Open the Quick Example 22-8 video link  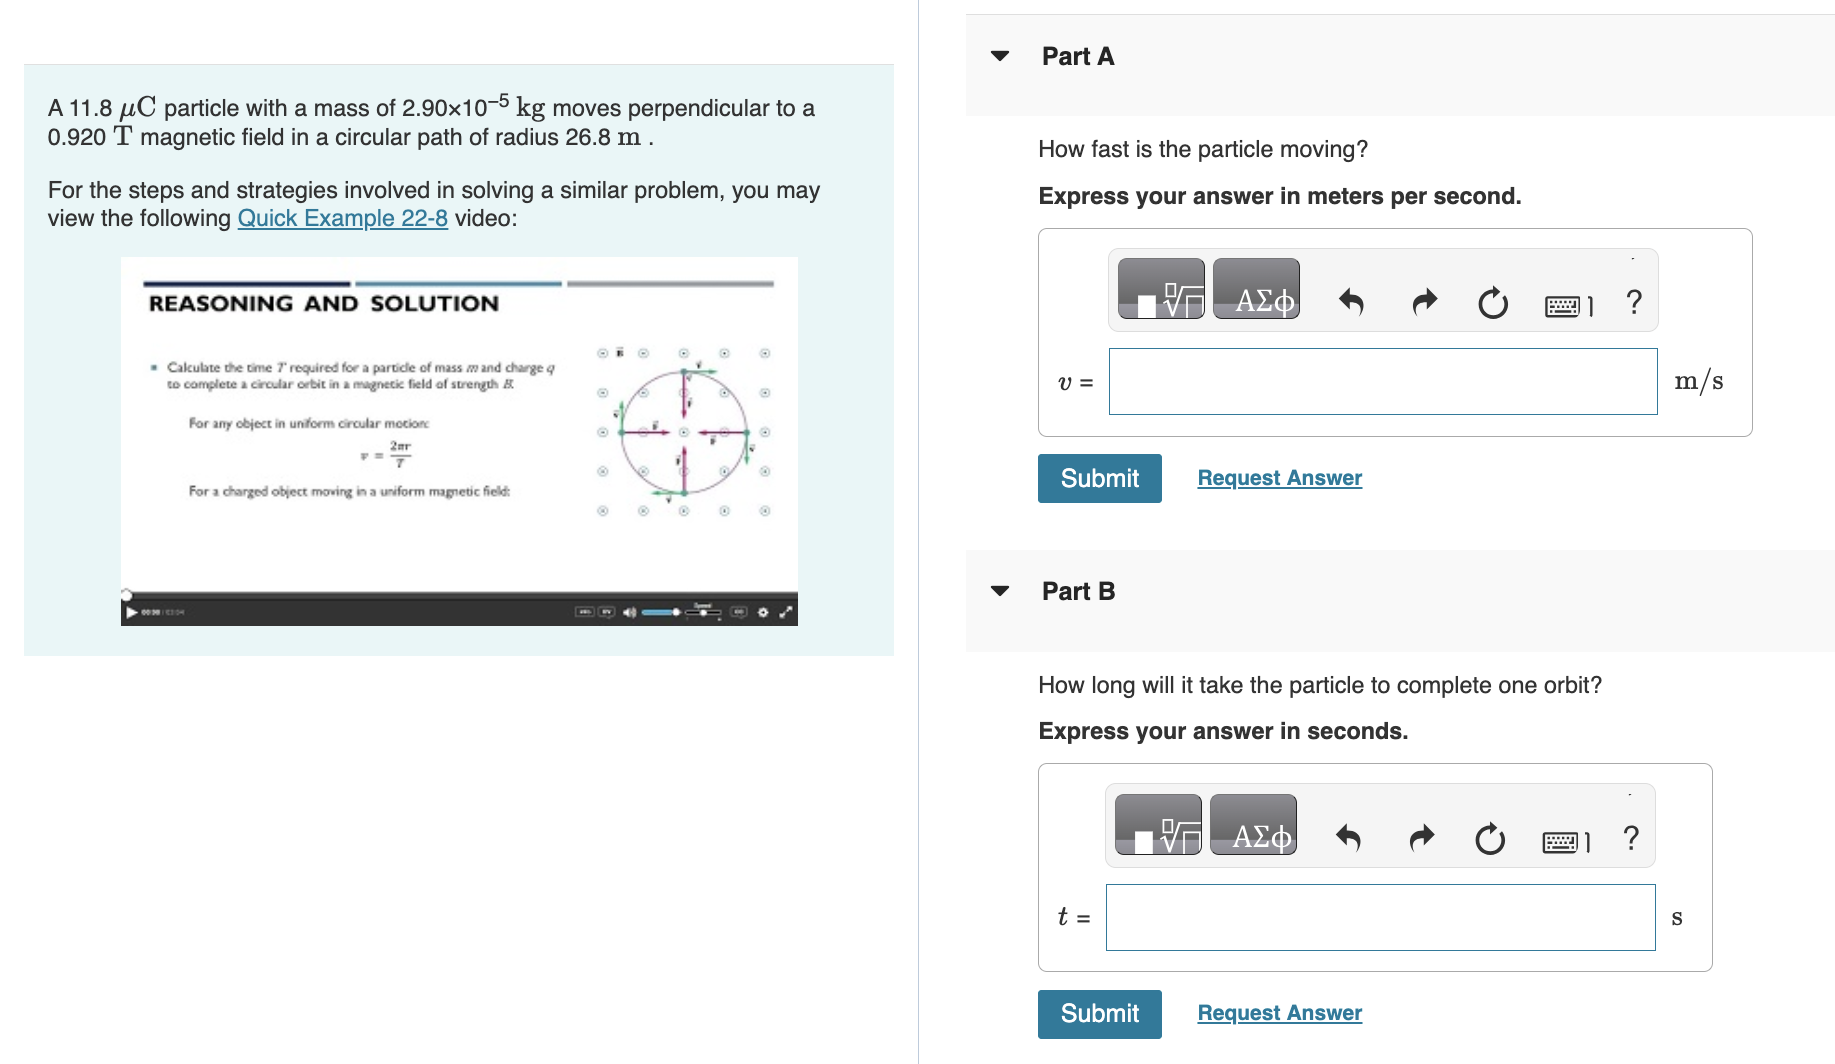point(342,217)
